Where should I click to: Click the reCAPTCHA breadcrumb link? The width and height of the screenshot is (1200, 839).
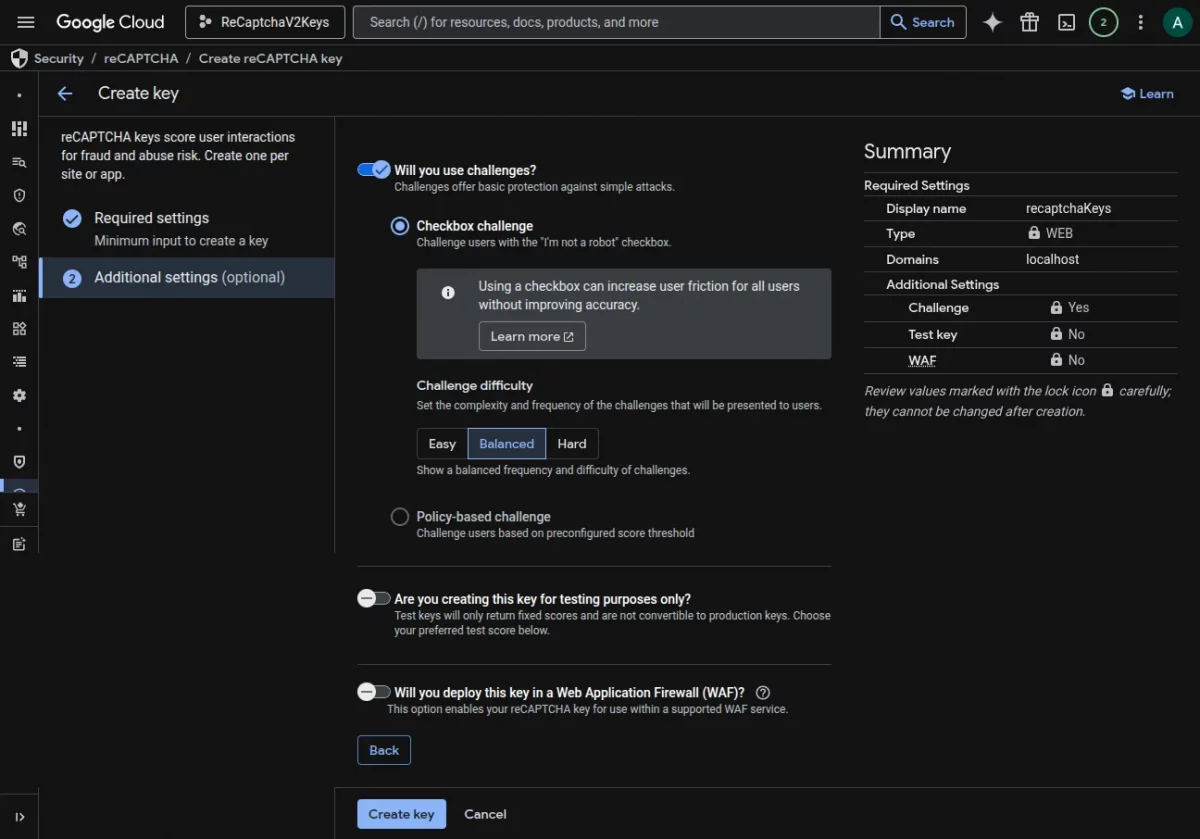pos(141,58)
